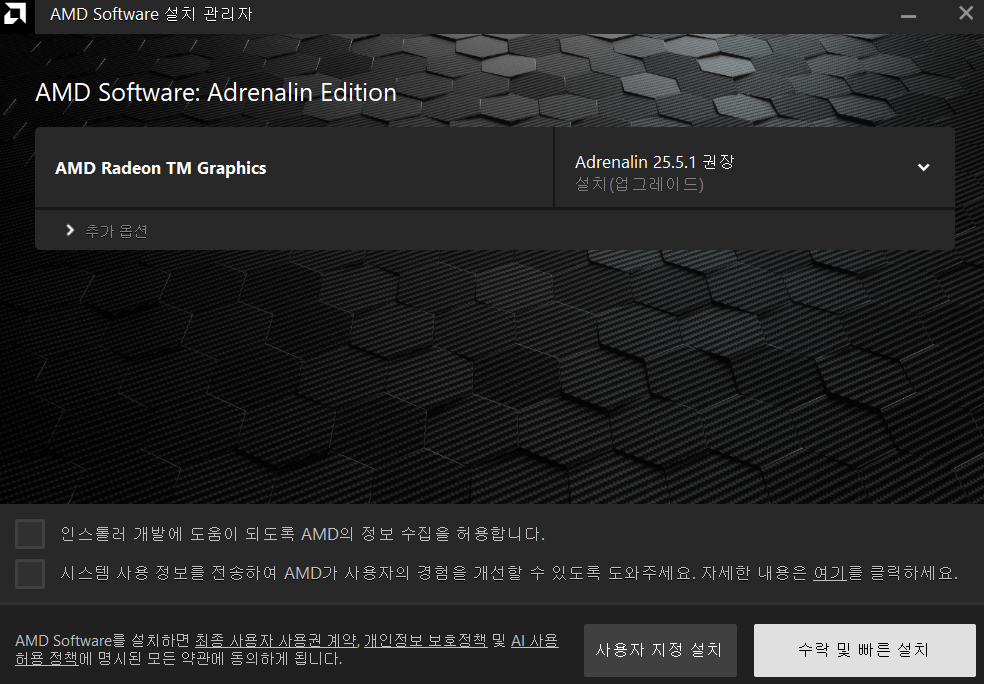Click the dropdown chevron beside Adrenalin 25.5.1 권장
The height and width of the screenshot is (684, 984).
[923, 167]
